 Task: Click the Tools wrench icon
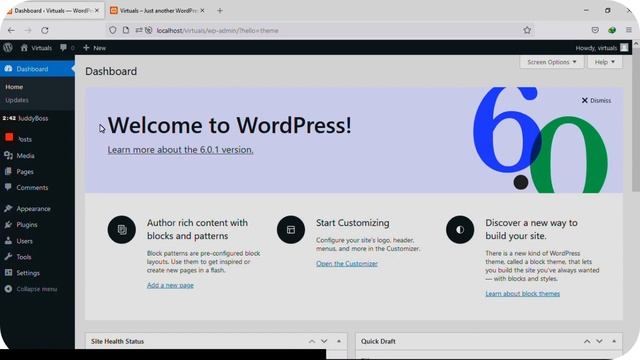point(9,257)
